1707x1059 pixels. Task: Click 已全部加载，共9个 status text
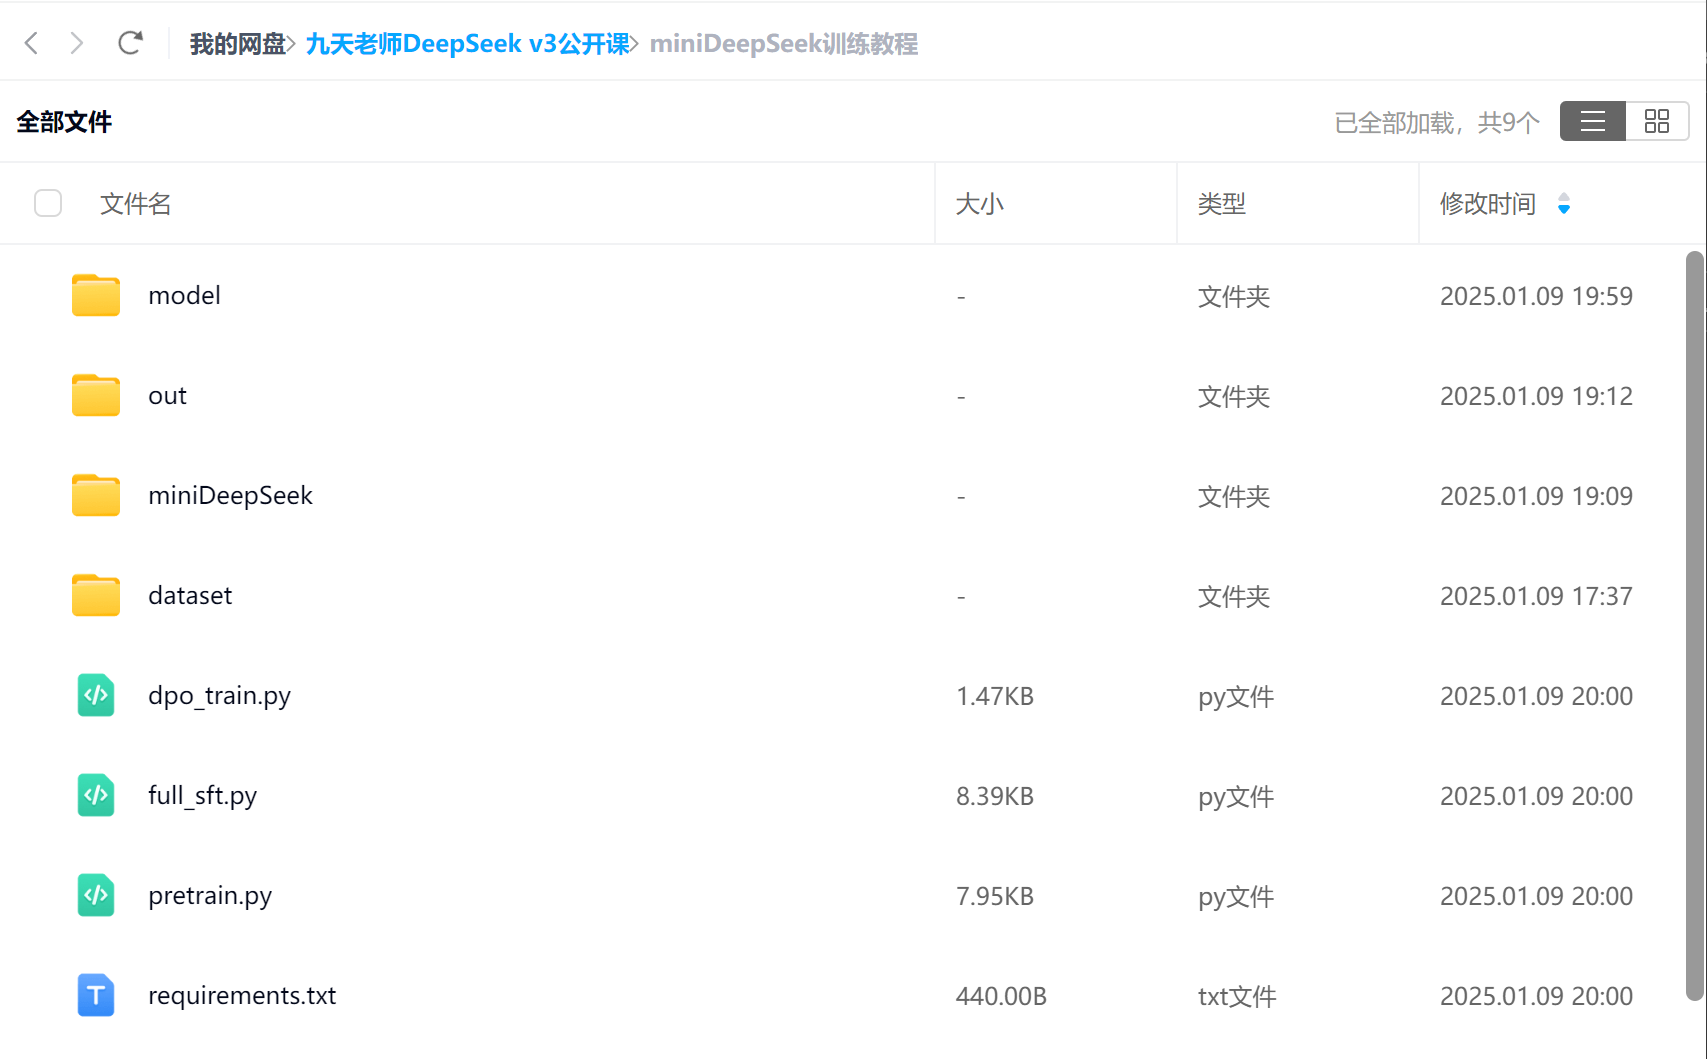(1437, 122)
